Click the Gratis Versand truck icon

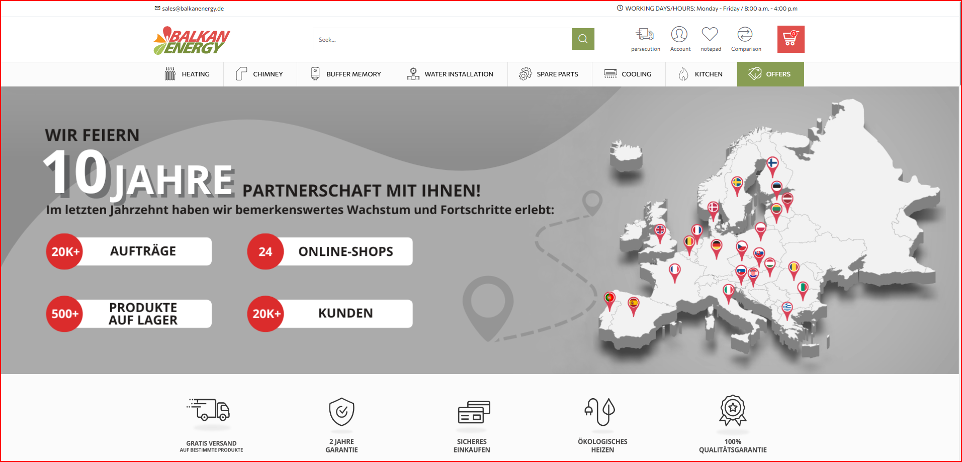208,409
